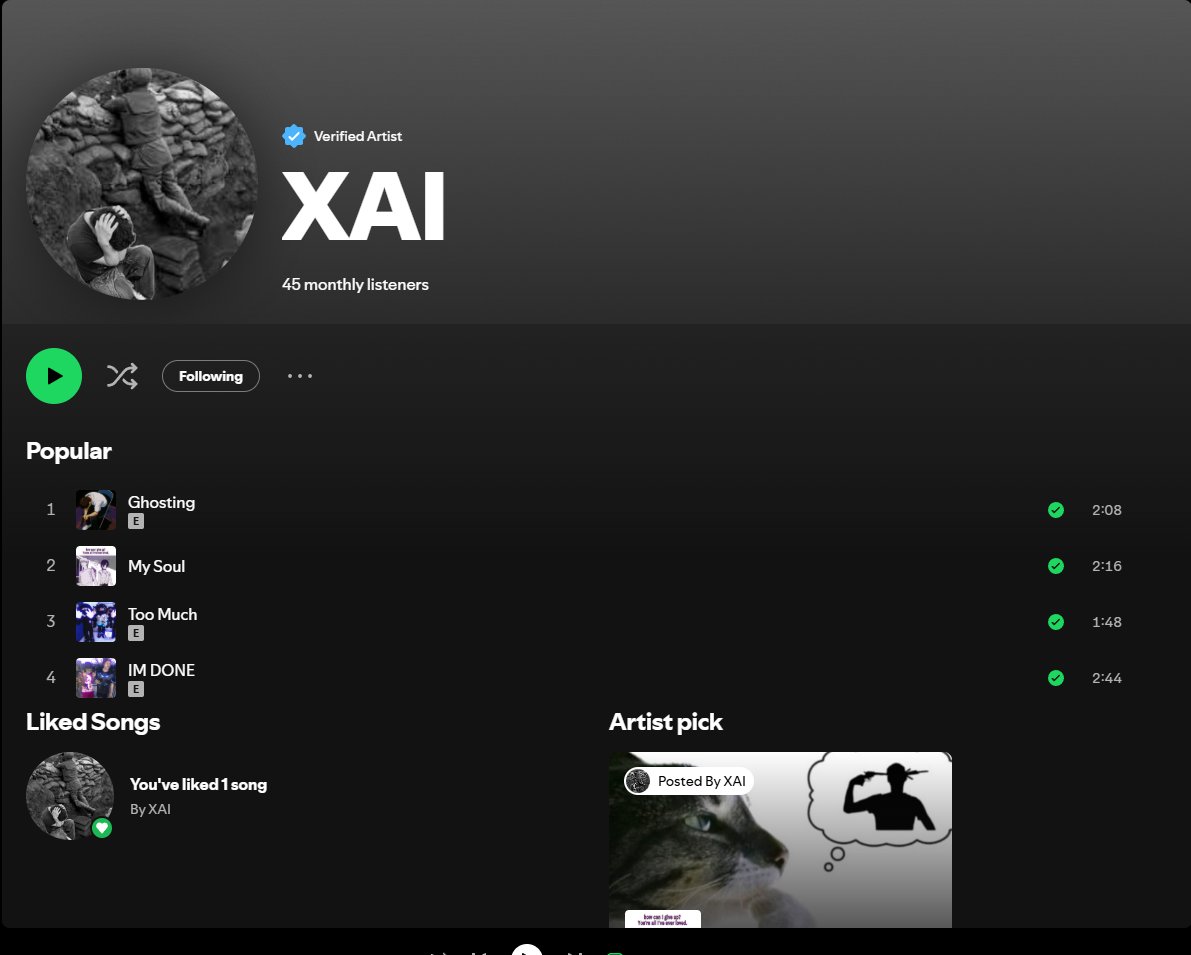Click the Artist pick section heading

(665, 722)
